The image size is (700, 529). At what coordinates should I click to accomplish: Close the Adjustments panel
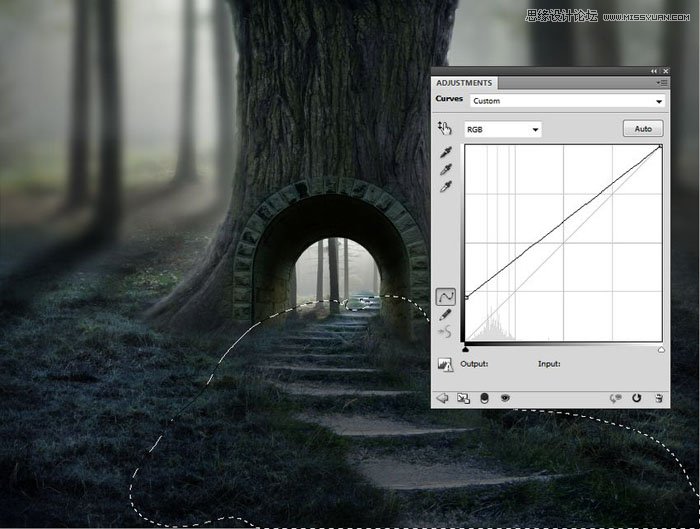665,71
